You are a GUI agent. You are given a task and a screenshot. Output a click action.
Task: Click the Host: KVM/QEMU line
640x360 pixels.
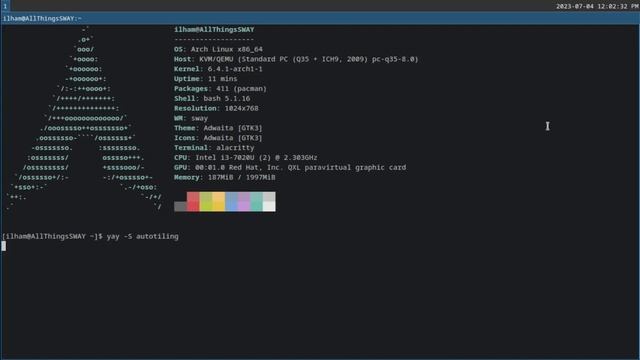(296, 59)
